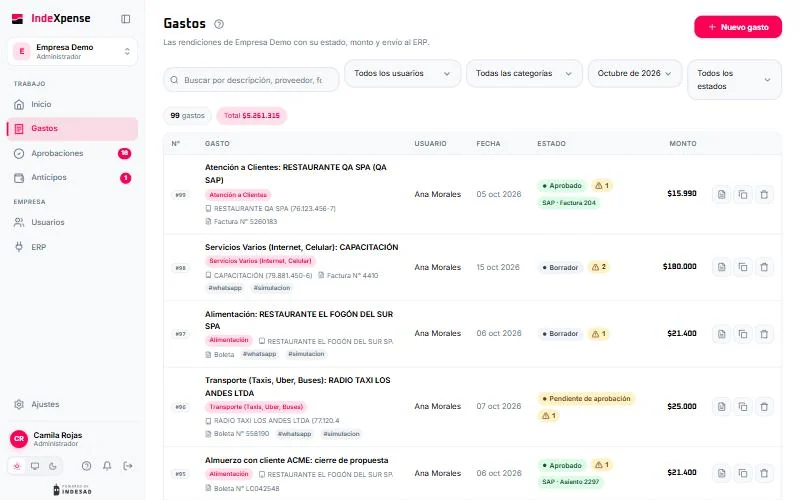Viewport: 800px width, 500px height.
Task: Collapse the sidebar with the panel icon
Action: pos(126,19)
